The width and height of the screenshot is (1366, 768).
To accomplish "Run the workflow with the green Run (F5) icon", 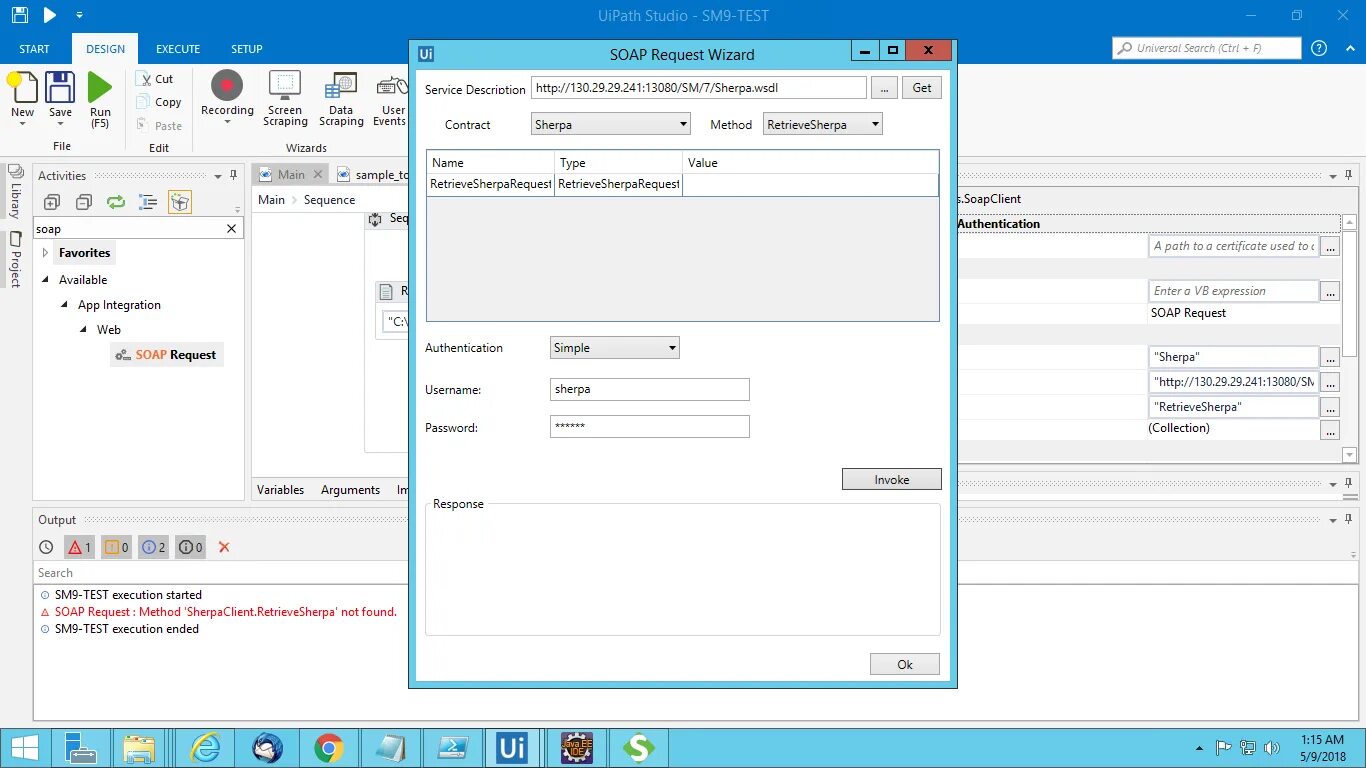I will (x=100, y=88).
